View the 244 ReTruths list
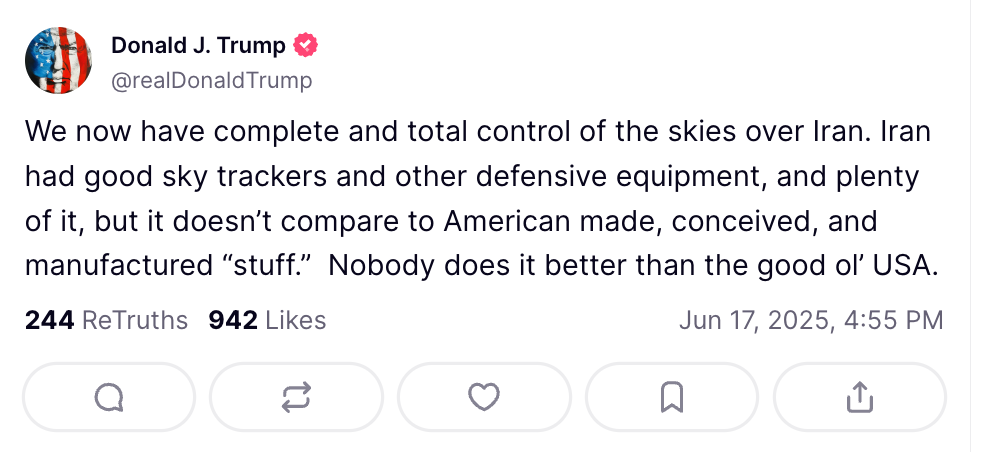This screenshot has height=452, width=1002. point(106,320)
